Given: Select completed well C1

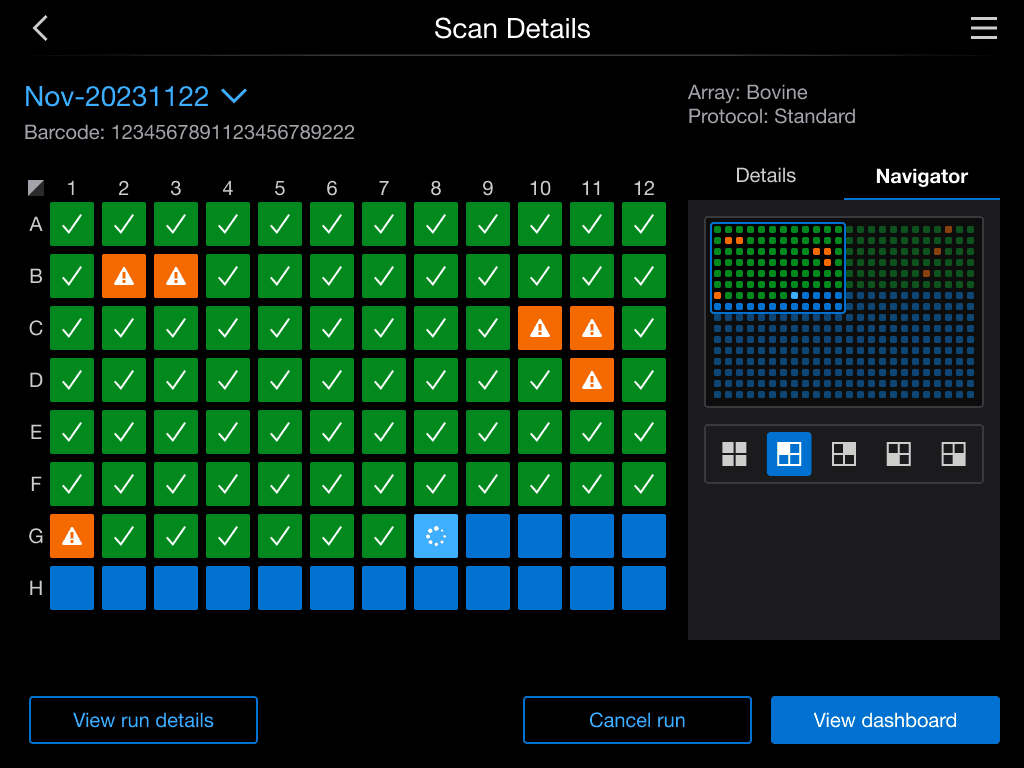Looking at the screenshot, I should [x=72, y=328].
